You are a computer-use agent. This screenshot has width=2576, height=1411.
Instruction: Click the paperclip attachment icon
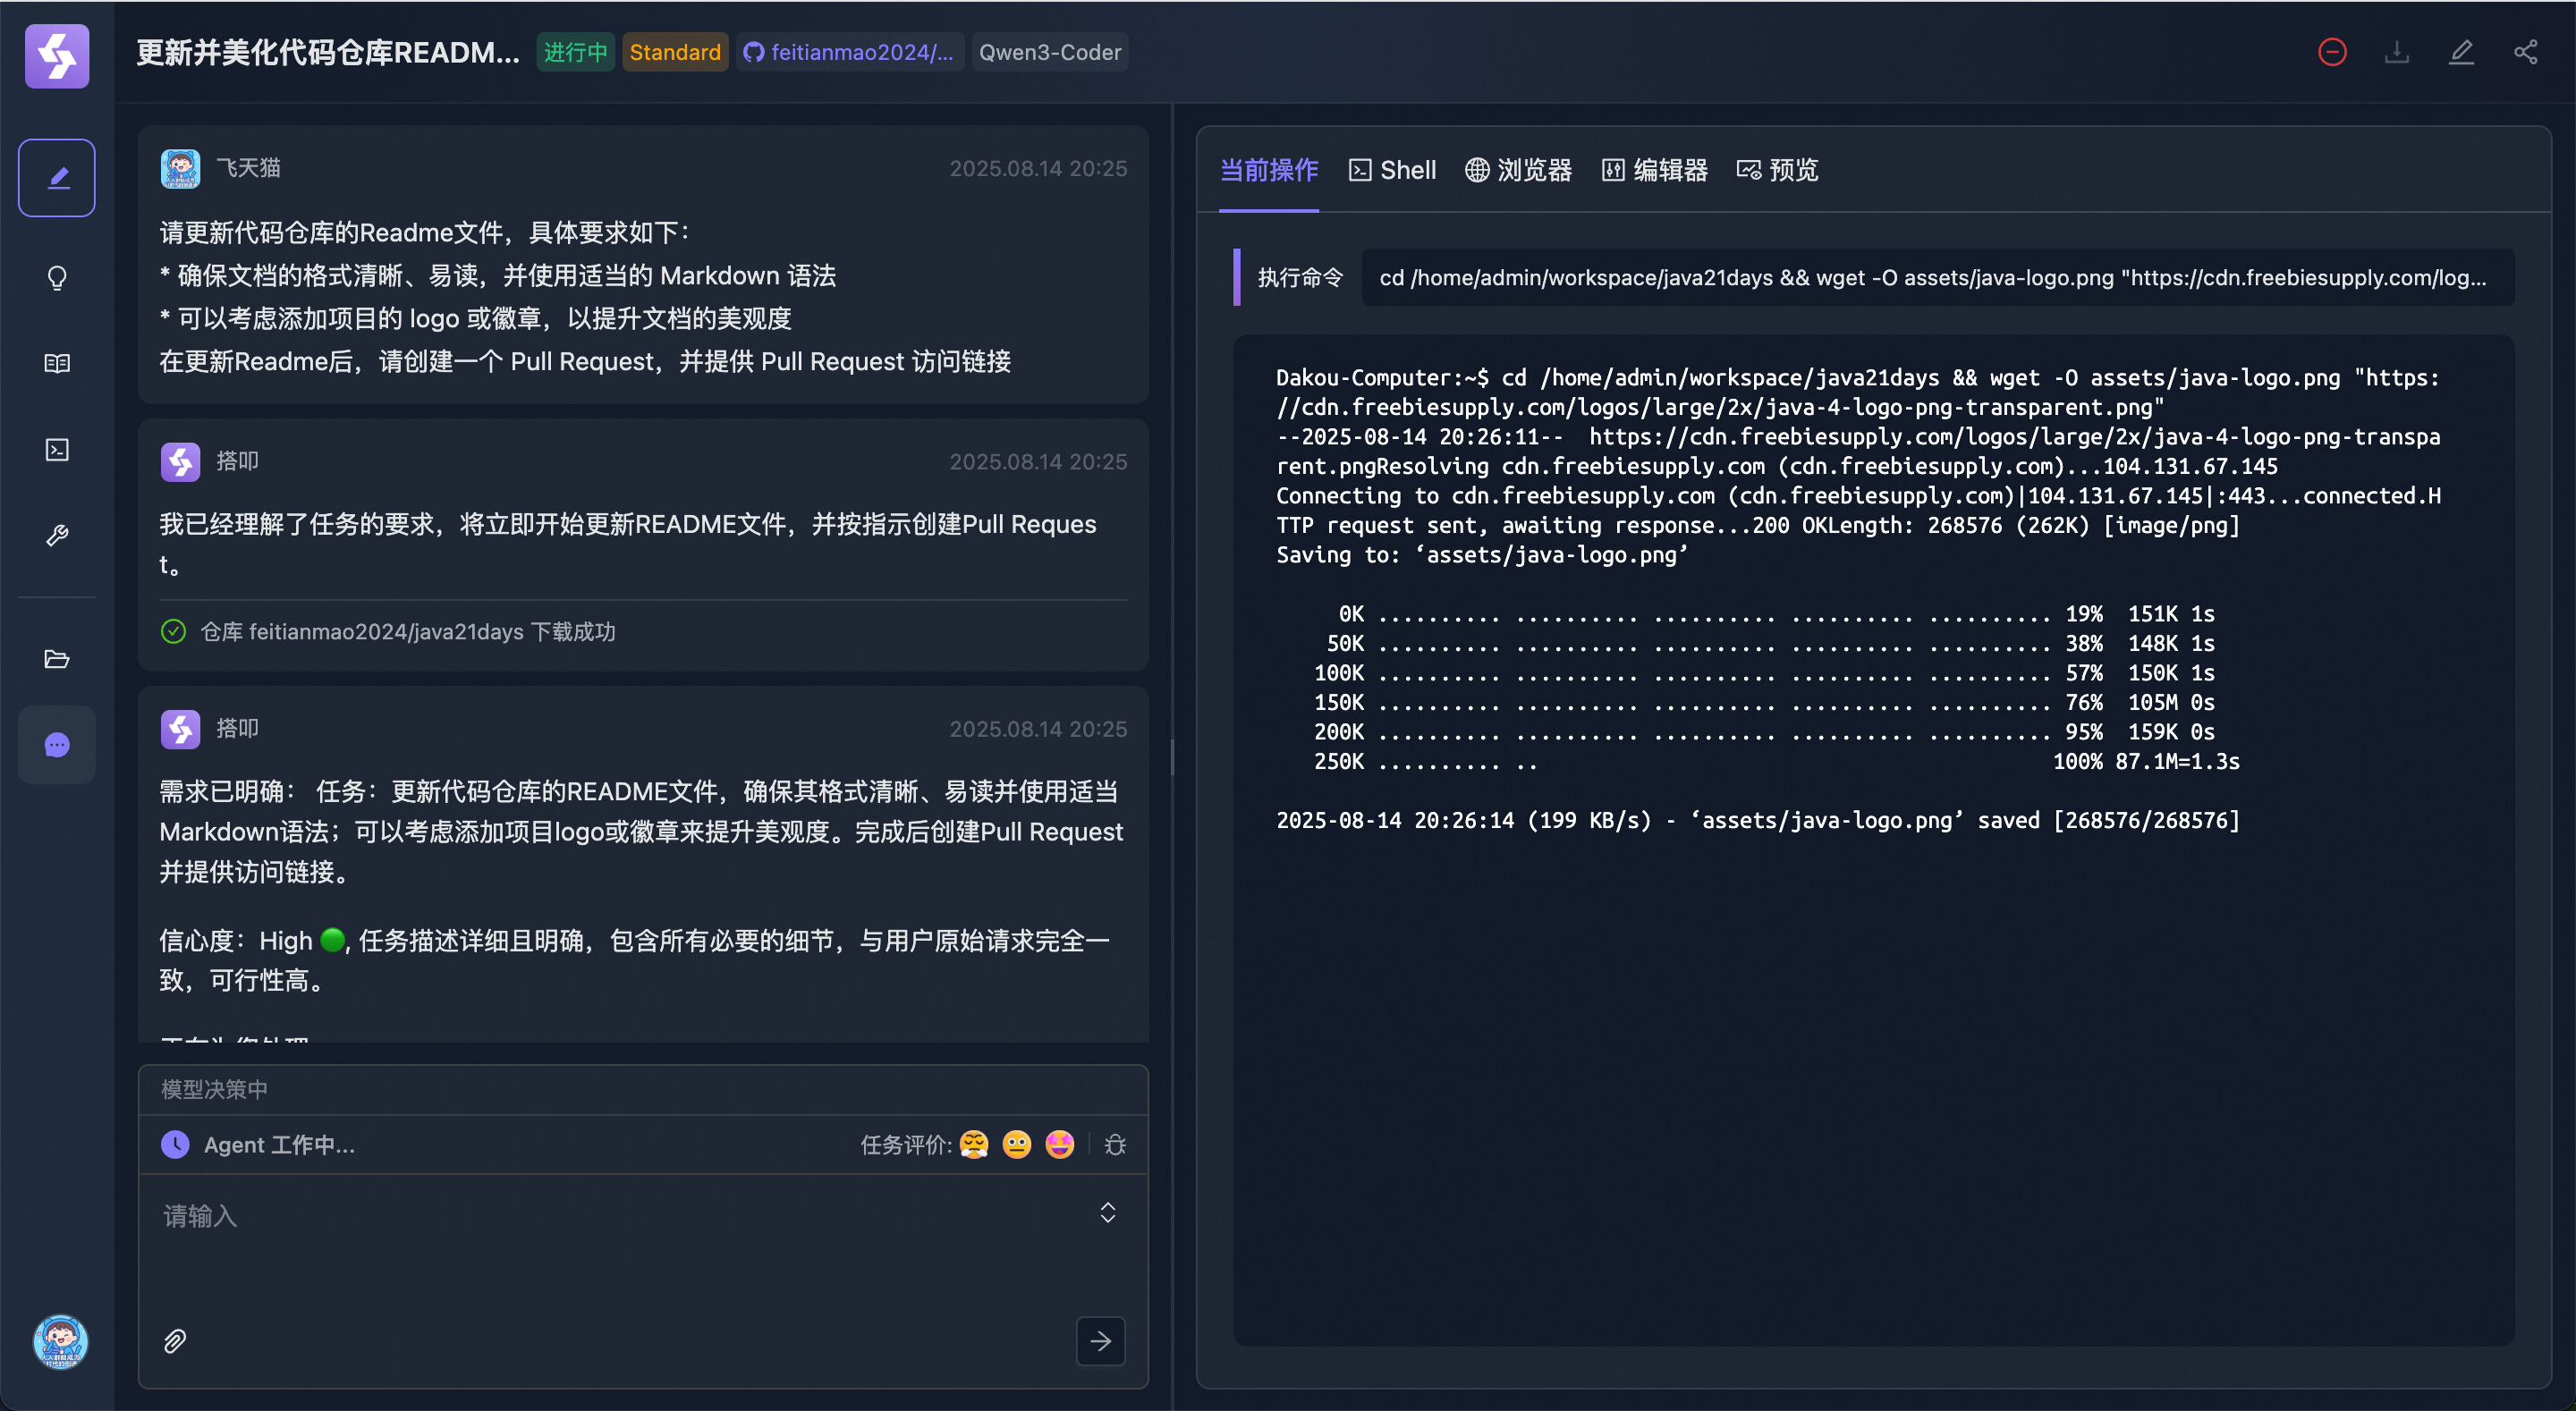pos(175,1340)
